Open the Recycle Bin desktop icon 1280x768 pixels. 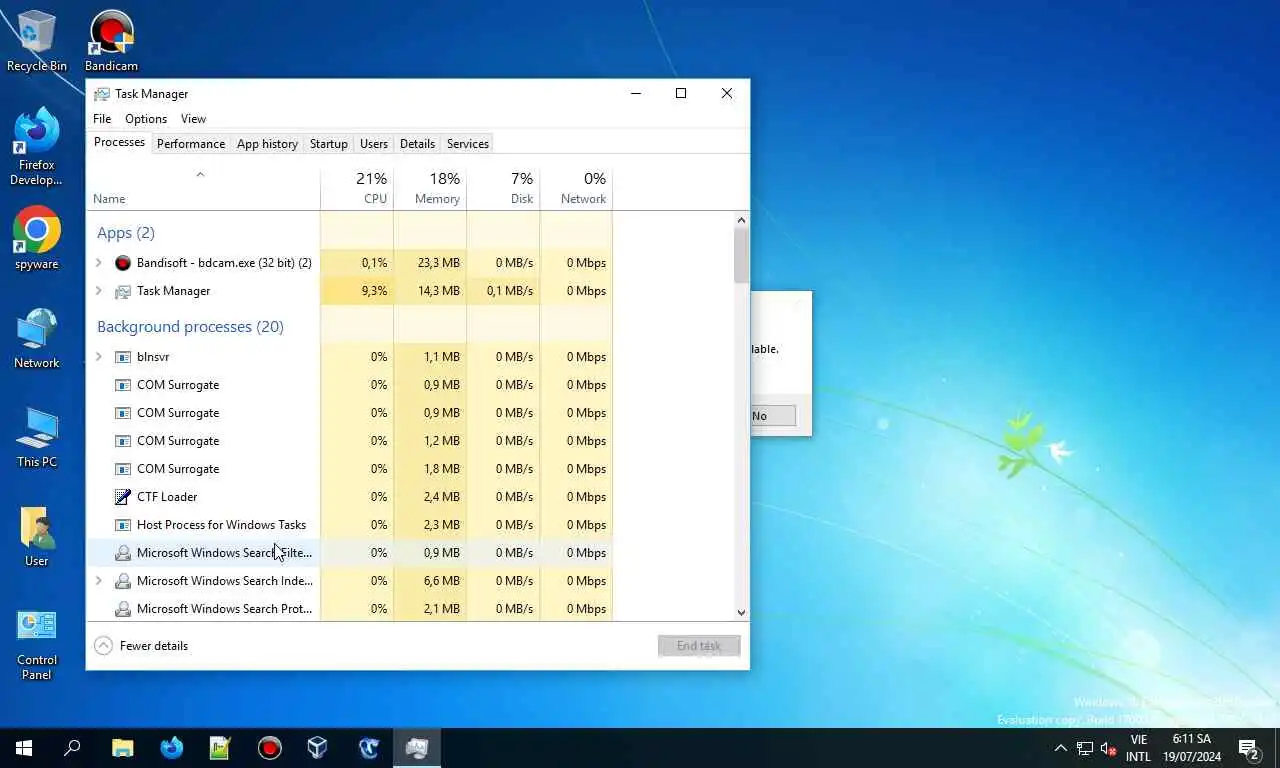37,41
